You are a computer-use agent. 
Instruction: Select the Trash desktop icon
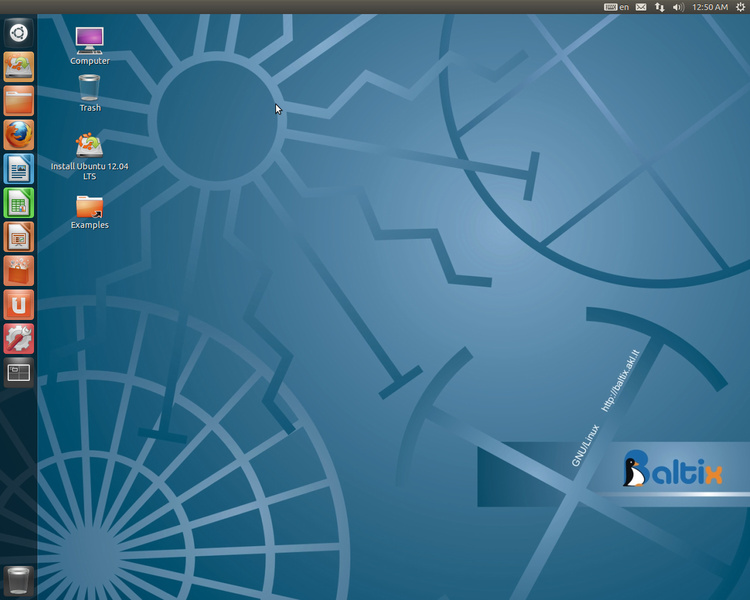89,93
